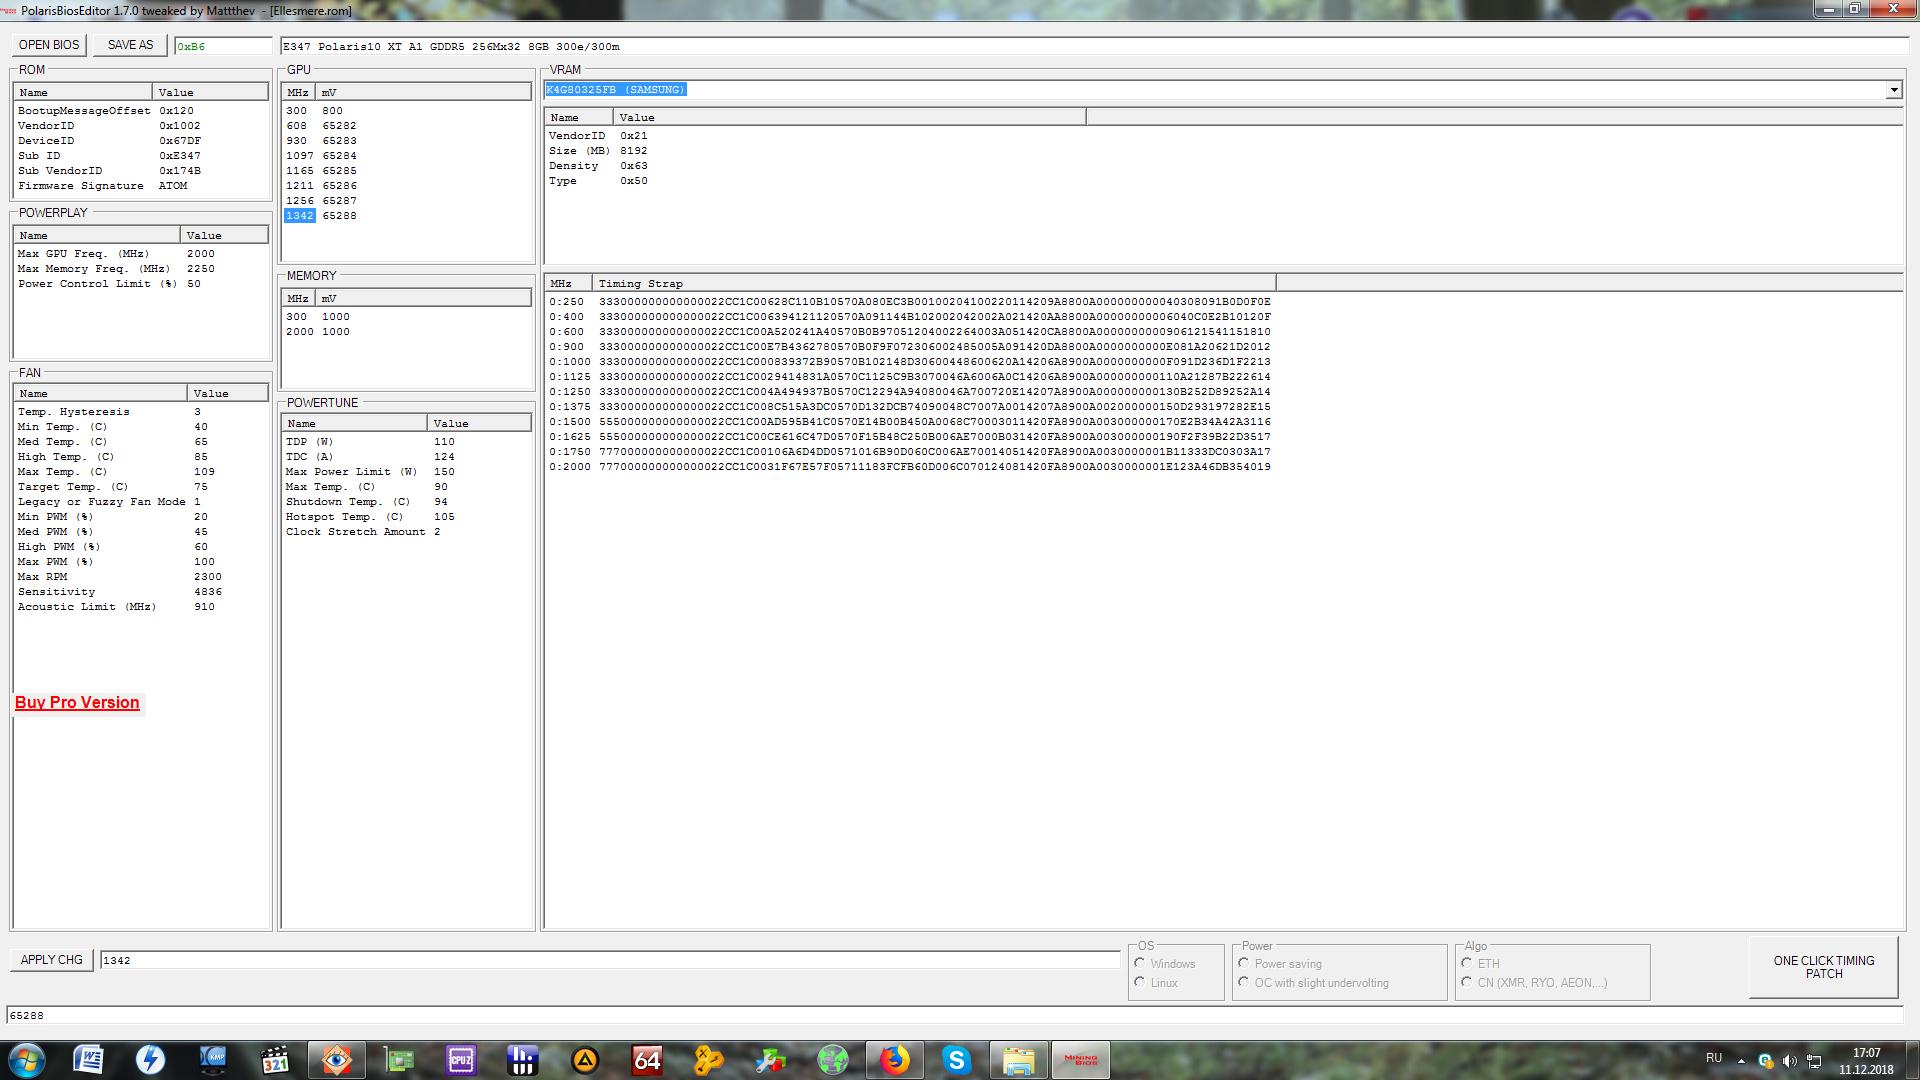This screenshot has width=1920, height=1080.
Task: Open the Buy Pro Version link
Action: (77, 702)
